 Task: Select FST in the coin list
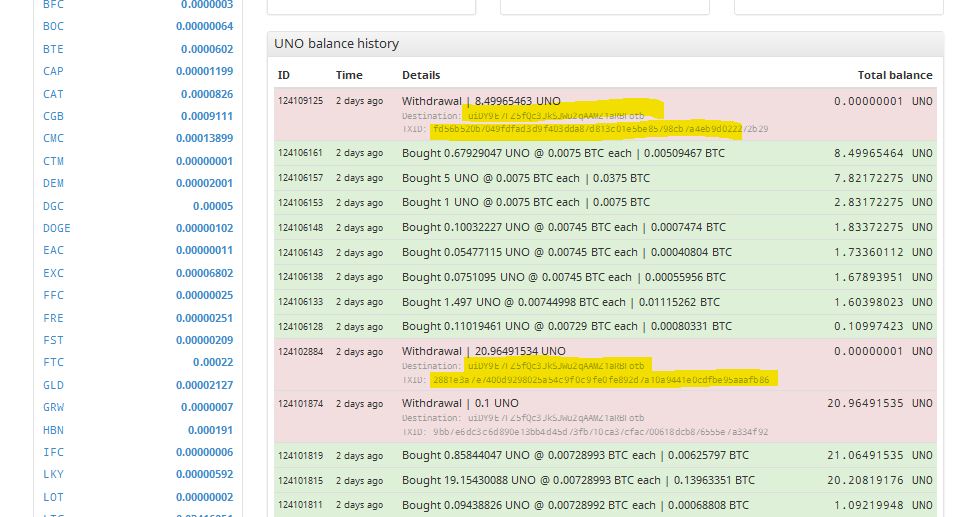pos(53,340)
